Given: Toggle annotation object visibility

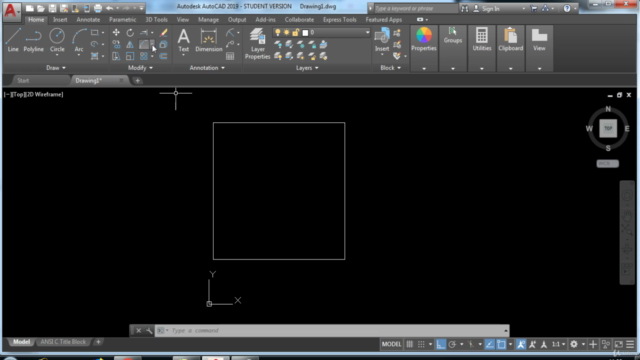Looking at the screenshot, I should pos(521,344).
